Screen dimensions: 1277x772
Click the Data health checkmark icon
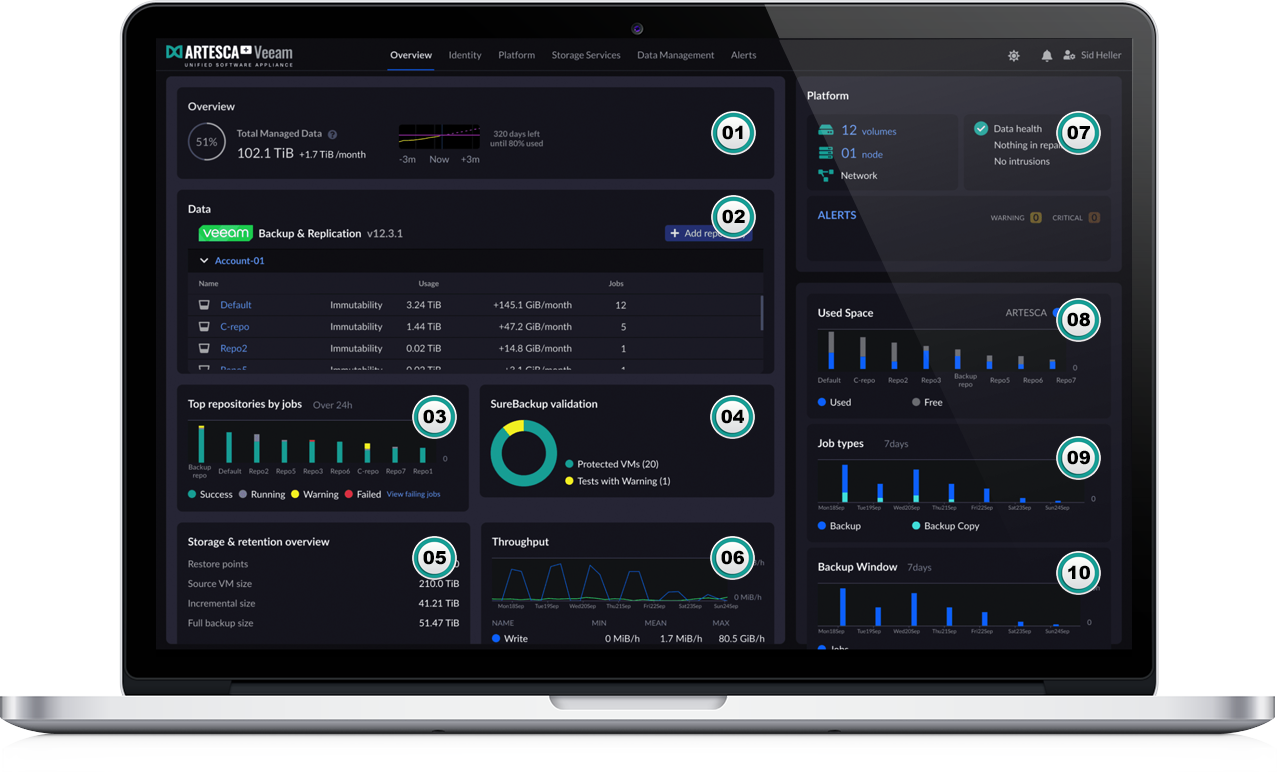coord(981,129)
